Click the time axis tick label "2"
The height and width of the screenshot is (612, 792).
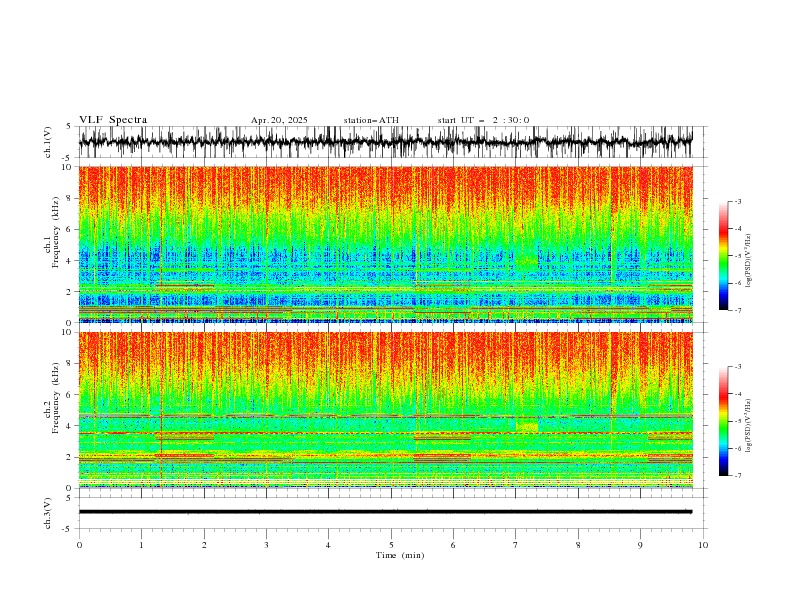point(204,545)
